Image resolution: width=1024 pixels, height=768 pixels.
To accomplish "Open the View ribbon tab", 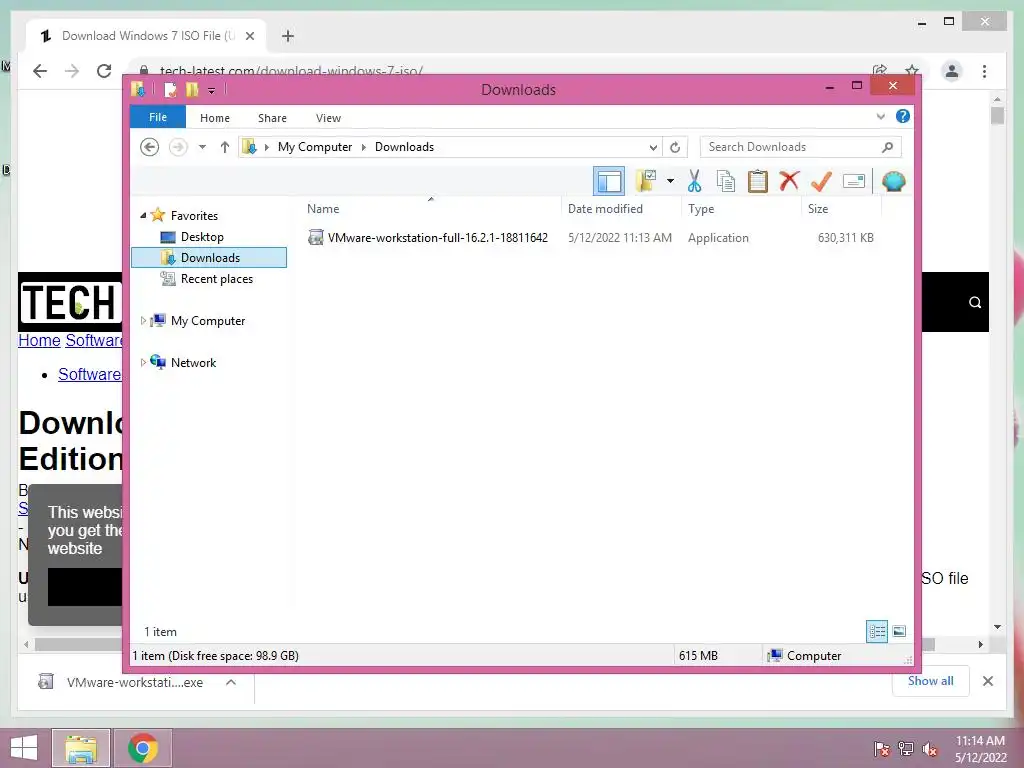I will [328, 118].
